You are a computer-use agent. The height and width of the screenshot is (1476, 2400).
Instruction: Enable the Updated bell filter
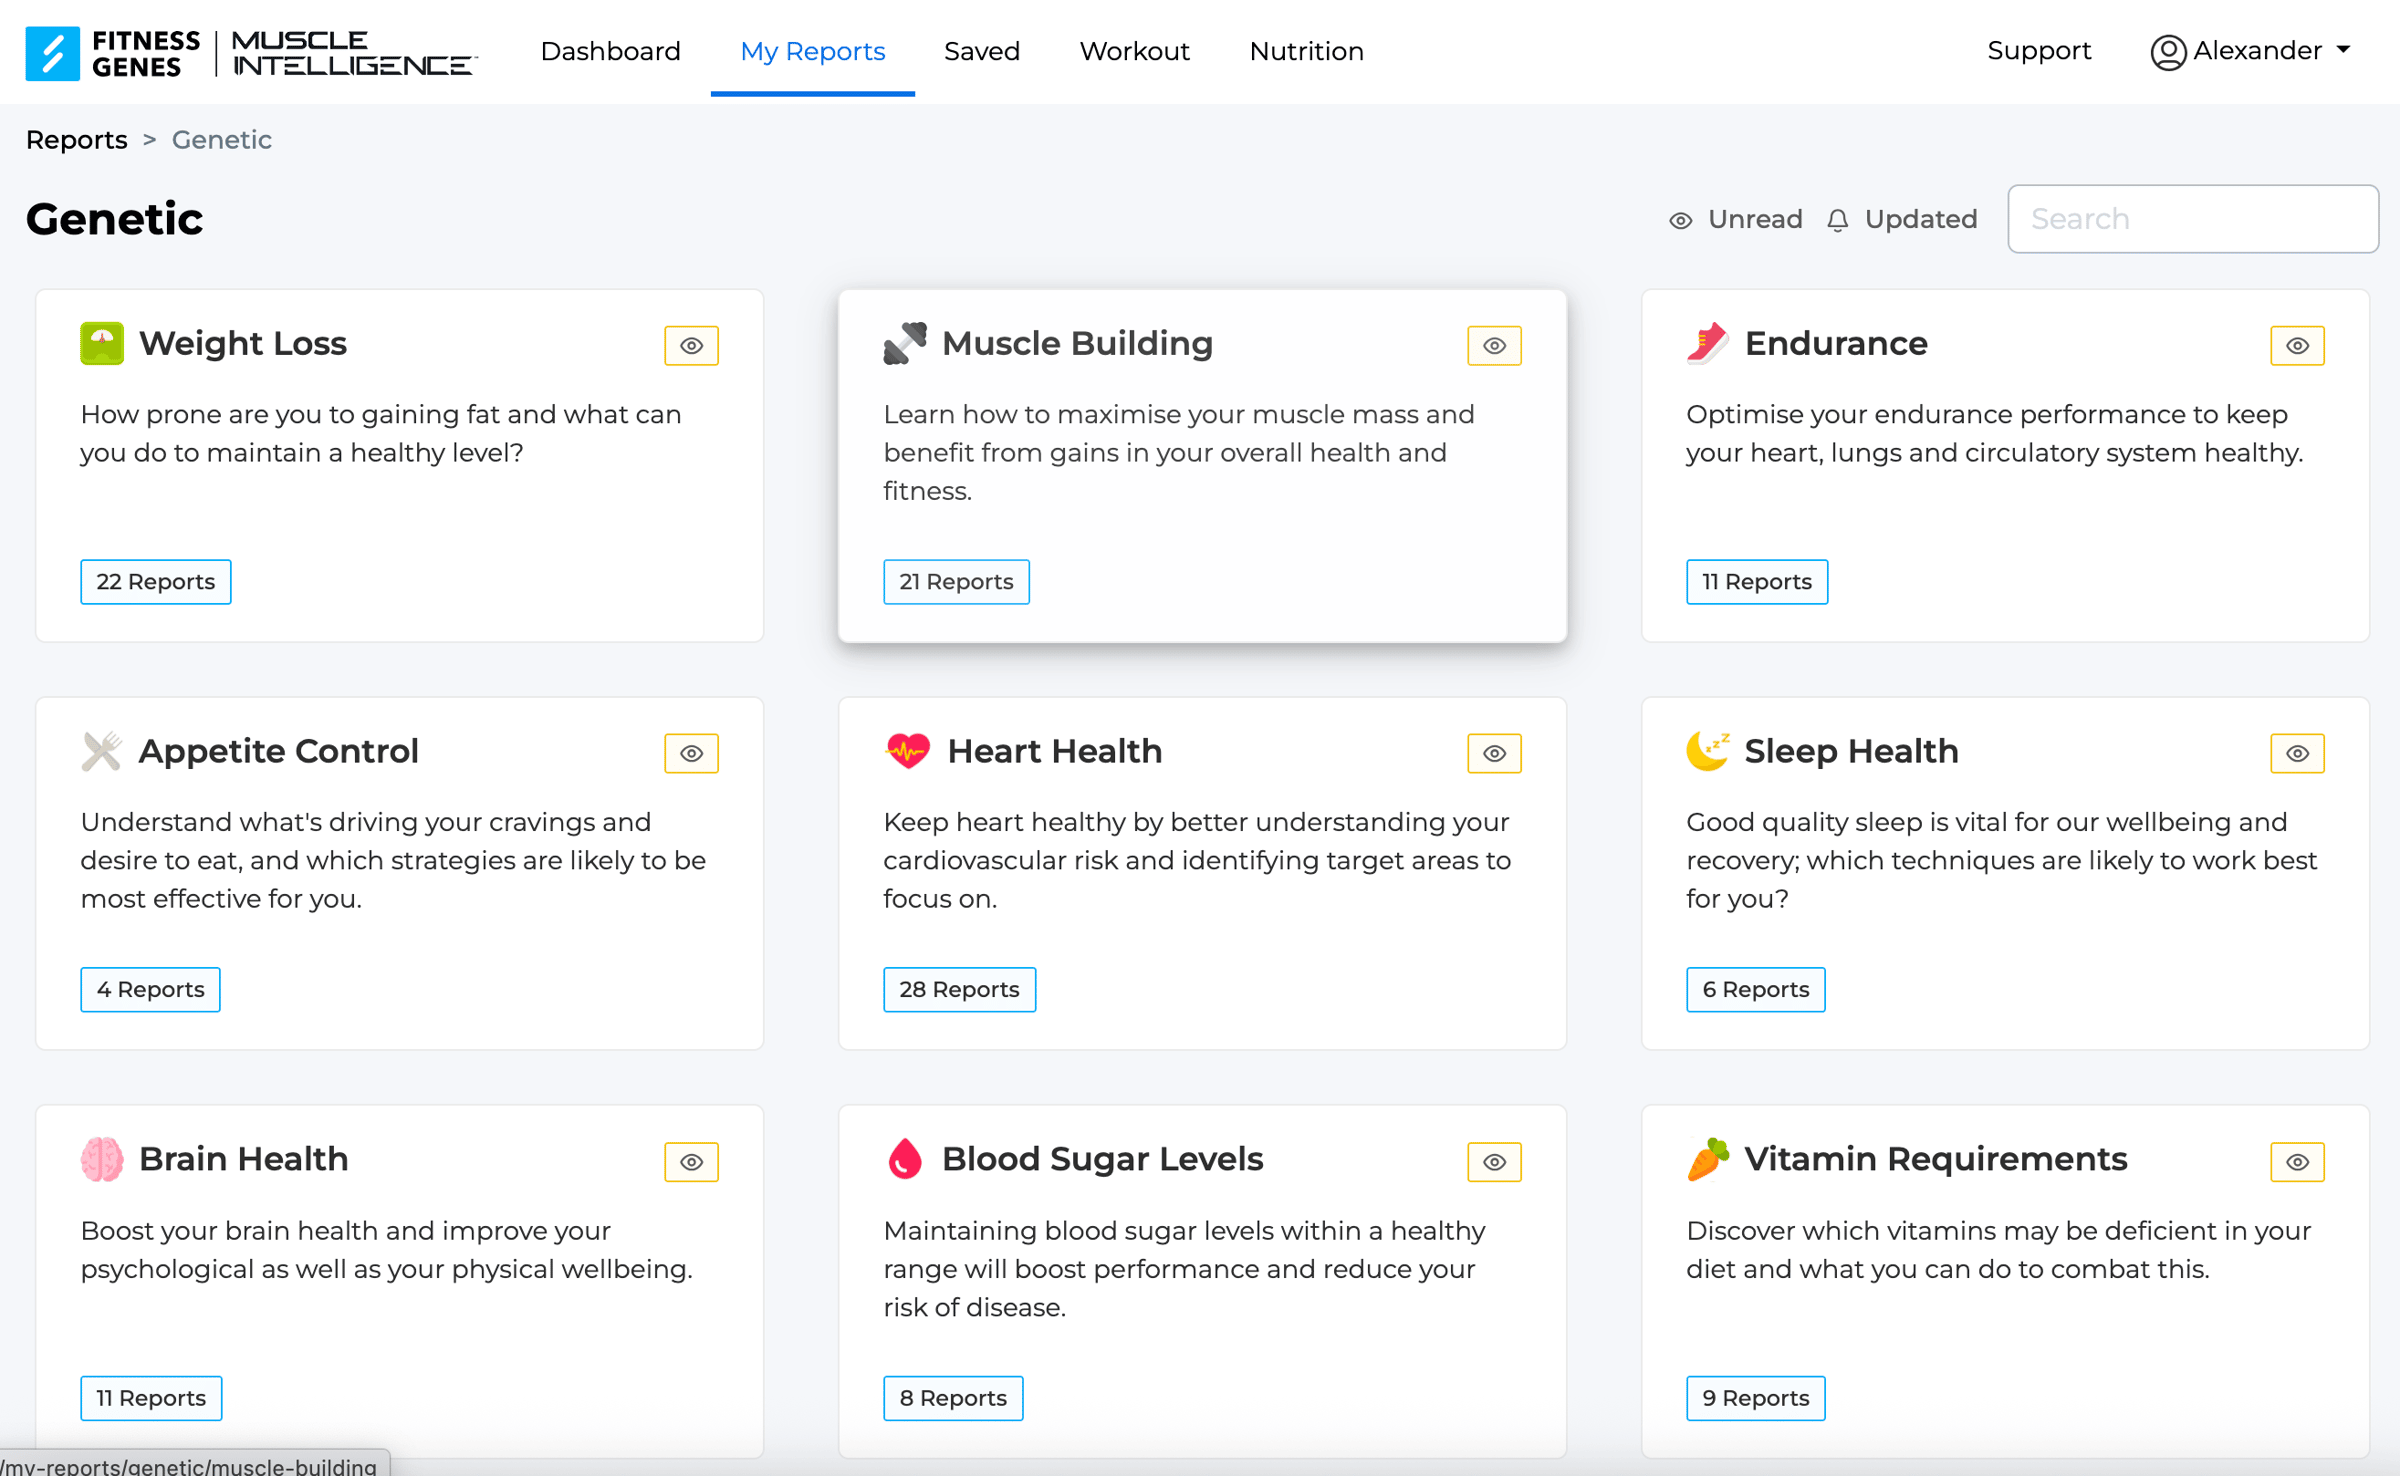1901,219
